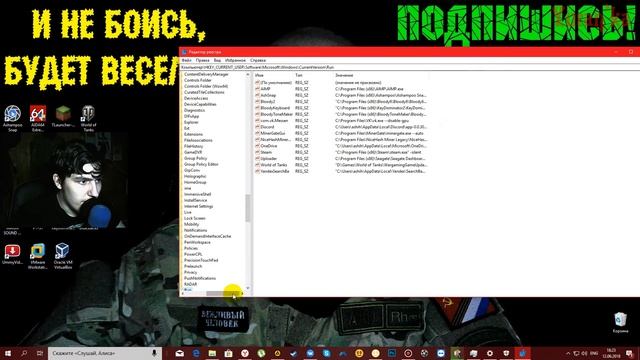
Task: Click the 'Скажите Слушай, Алиса' search box
Action: pos(105,353)
